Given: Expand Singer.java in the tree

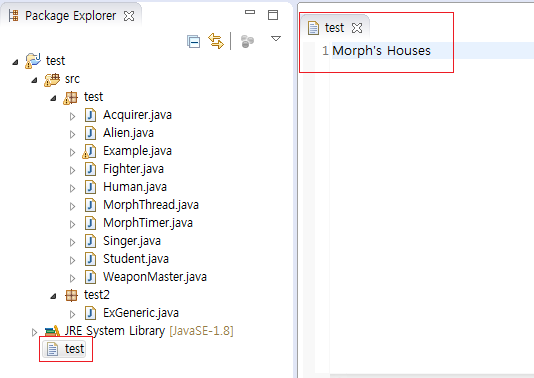Looking at the screenshot, I should [x=72, y=242].
